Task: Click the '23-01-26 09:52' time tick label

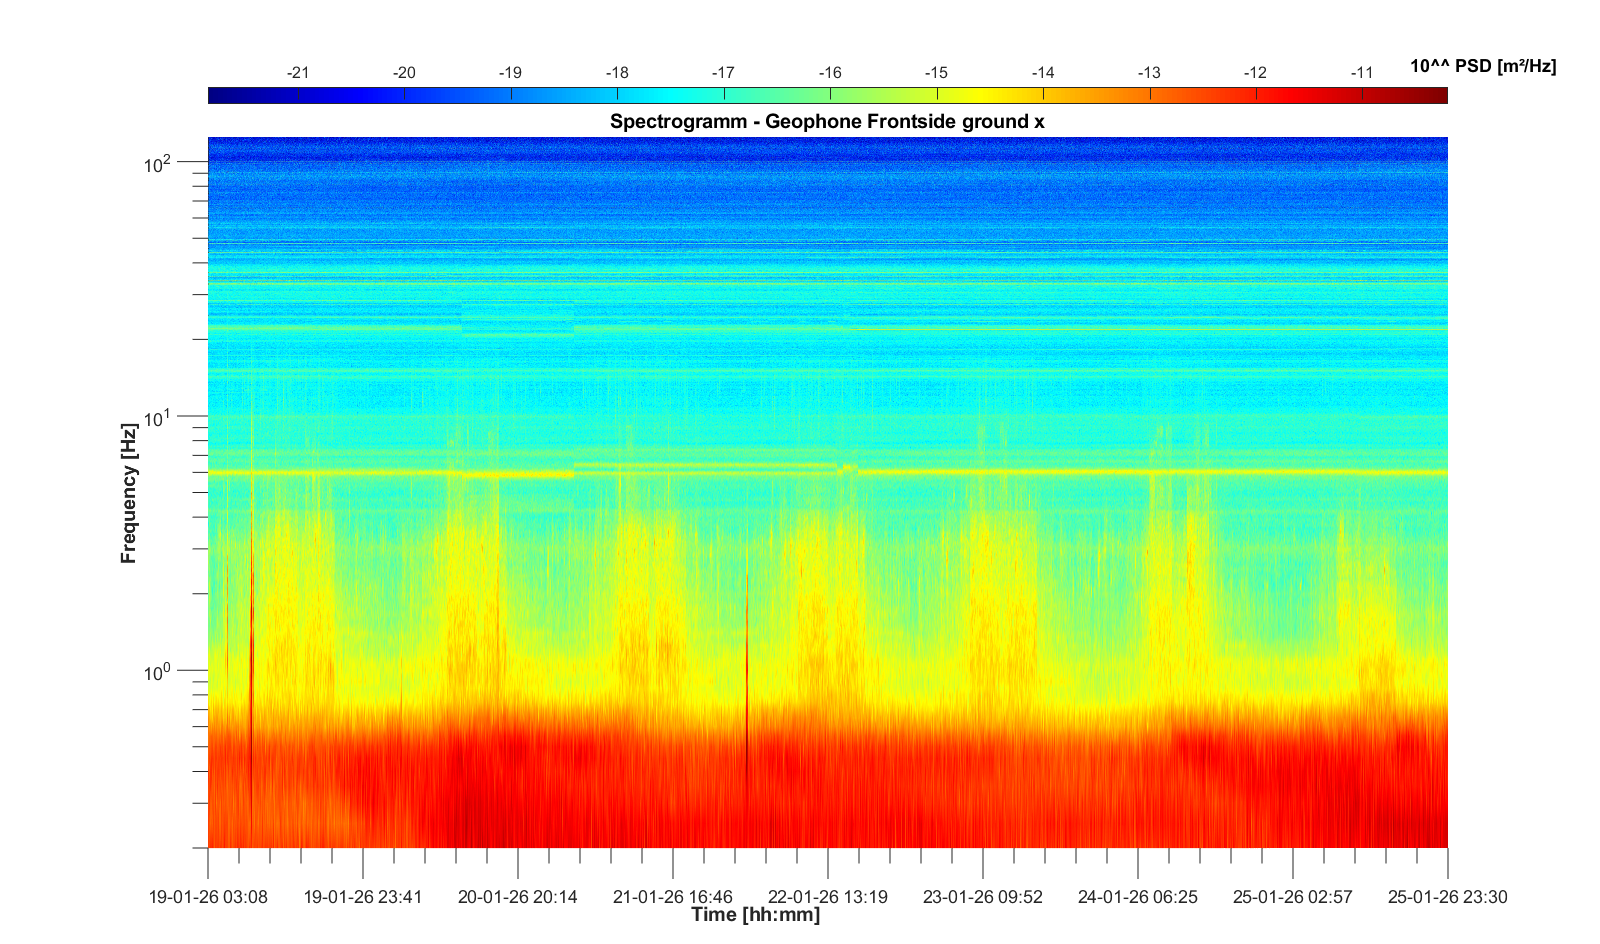Action: (x=983, y=897)
